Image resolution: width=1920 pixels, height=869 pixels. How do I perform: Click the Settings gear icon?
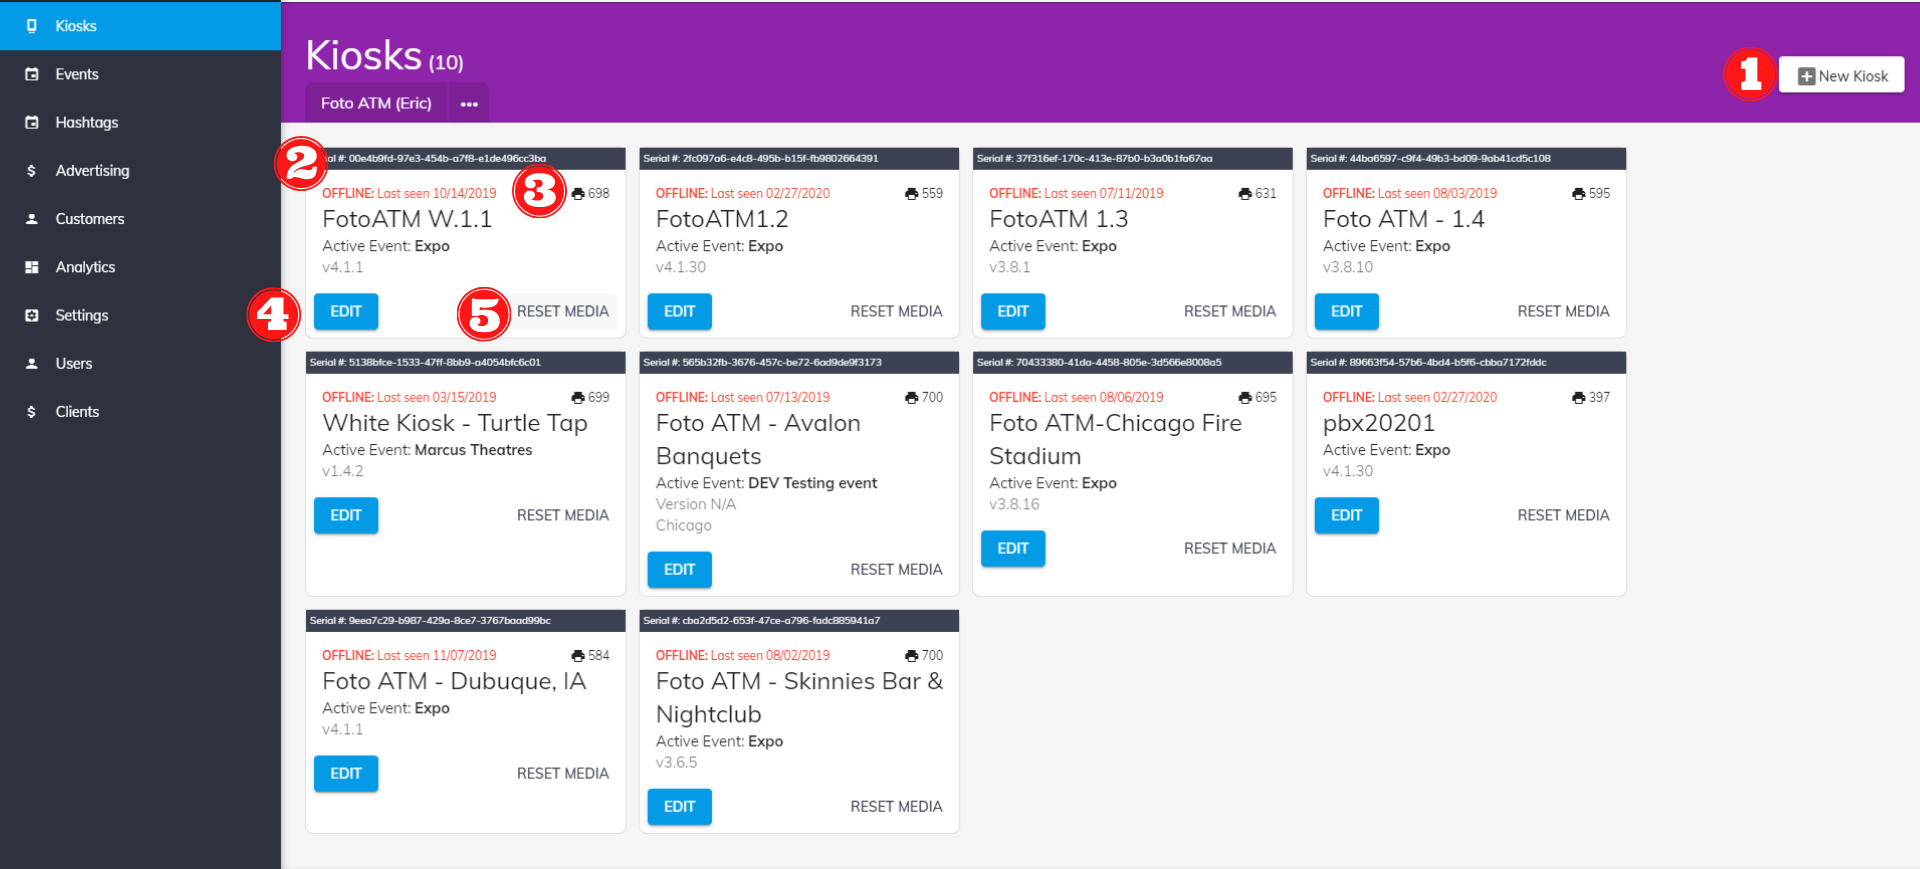pos(30,314)
